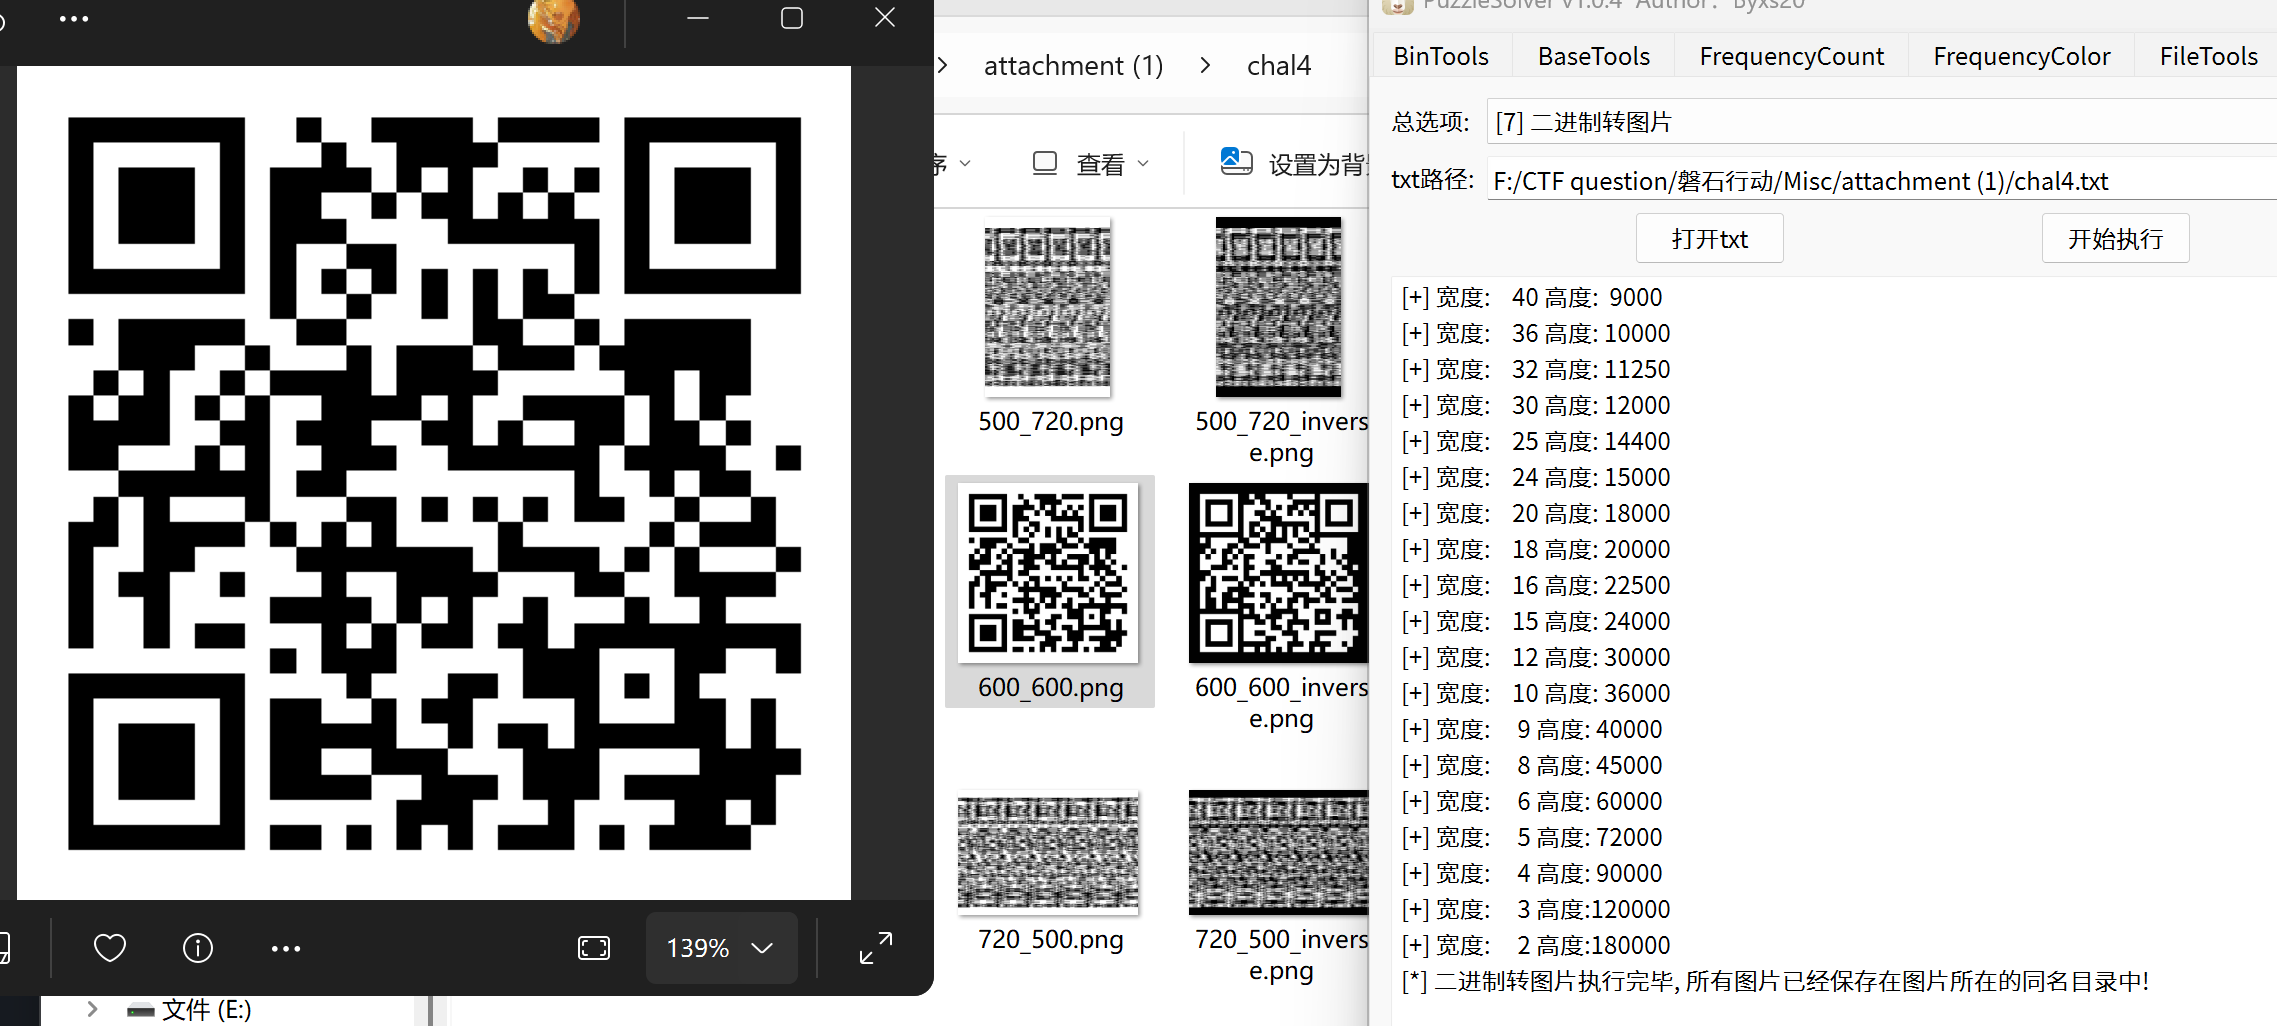The width and height of the screenshot is (2277, 1026).
Task: Click 设置为背景 set as background button
Action: pyautogui.click(x=1294, y=164)
